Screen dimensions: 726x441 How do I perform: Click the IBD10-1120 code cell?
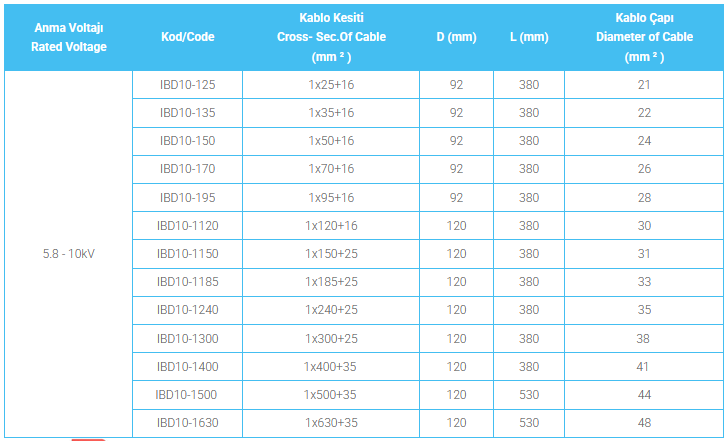click(187, 226)
